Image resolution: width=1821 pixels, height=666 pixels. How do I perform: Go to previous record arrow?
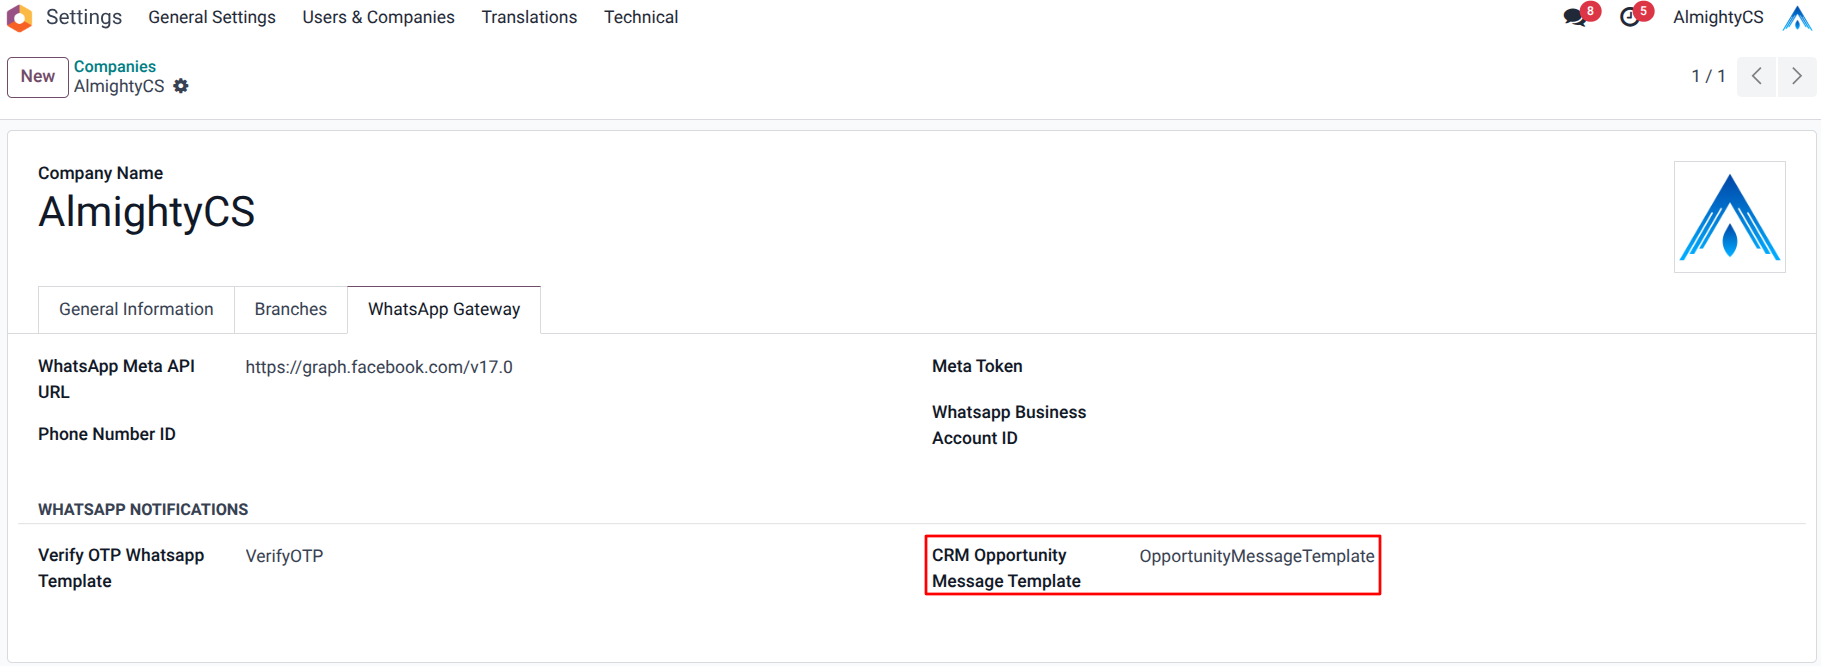pos(1756,76)
